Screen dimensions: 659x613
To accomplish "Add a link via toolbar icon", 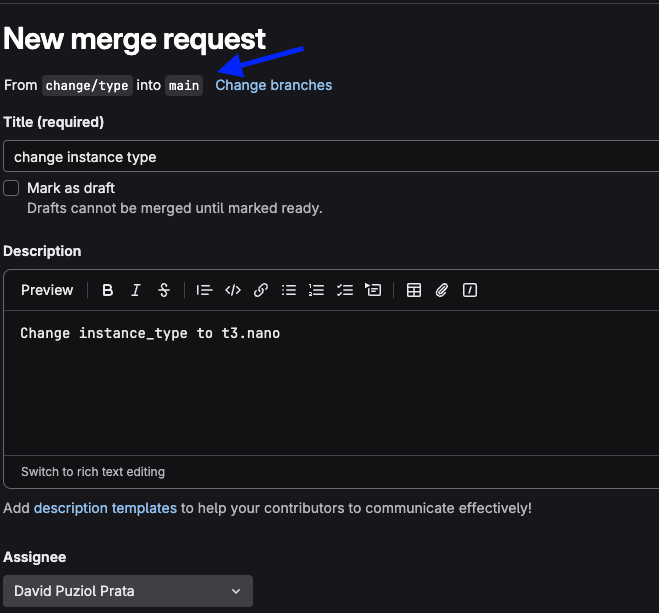I will 261,290.
